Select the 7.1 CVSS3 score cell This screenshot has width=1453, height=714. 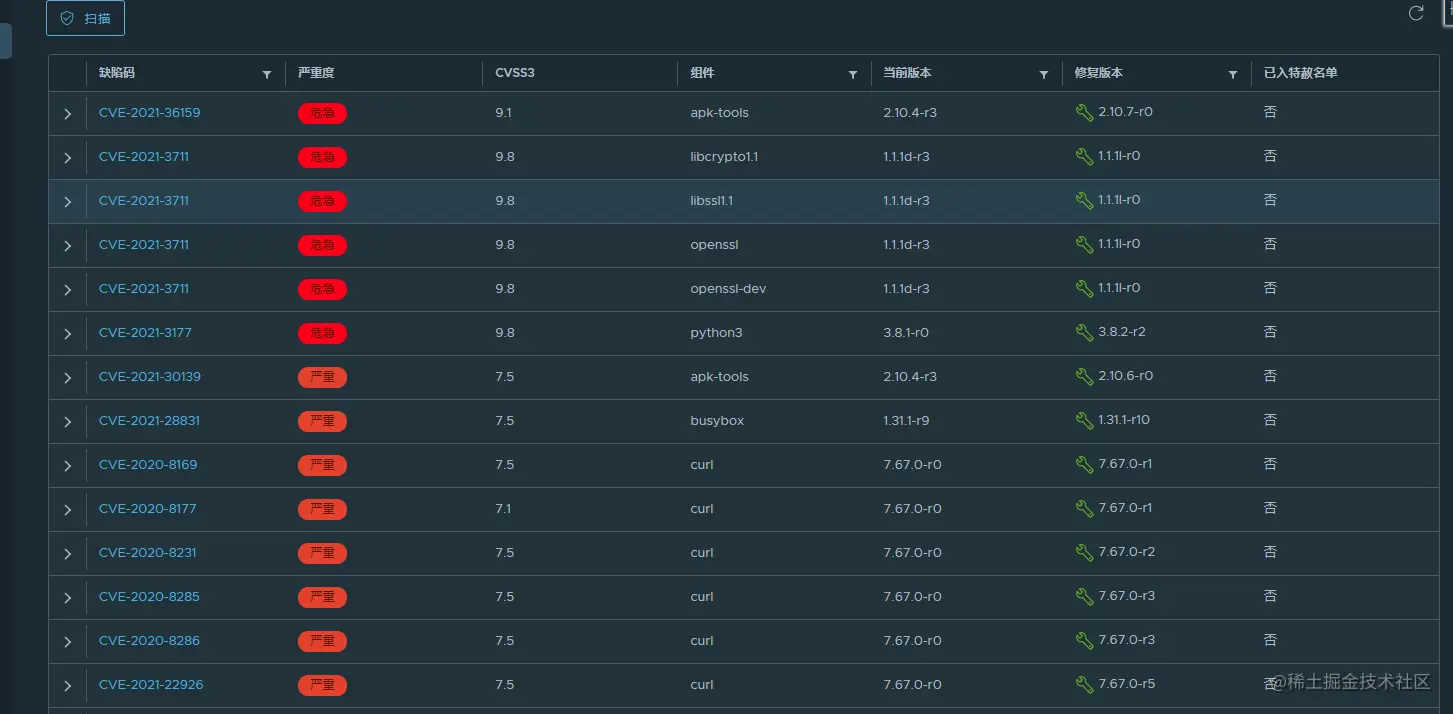coord(503,509)
